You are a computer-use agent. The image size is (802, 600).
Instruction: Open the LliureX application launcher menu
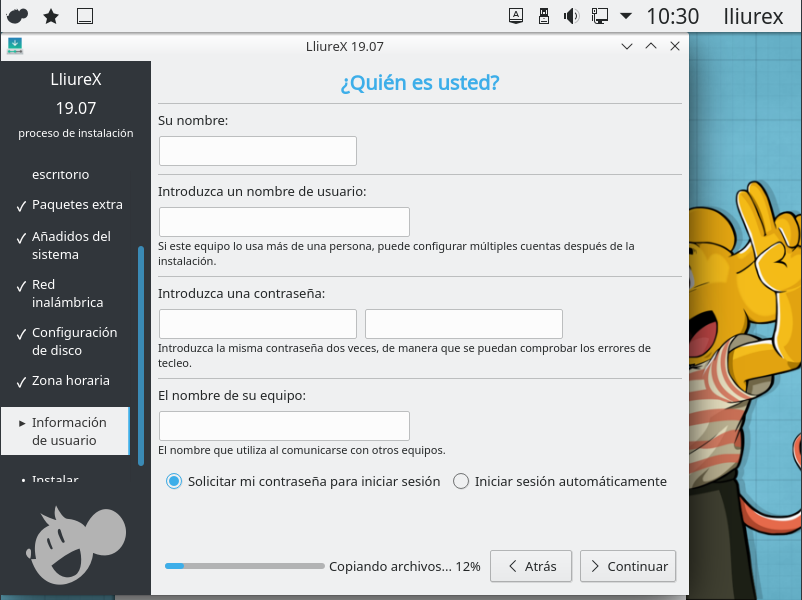tap(17, 16)
